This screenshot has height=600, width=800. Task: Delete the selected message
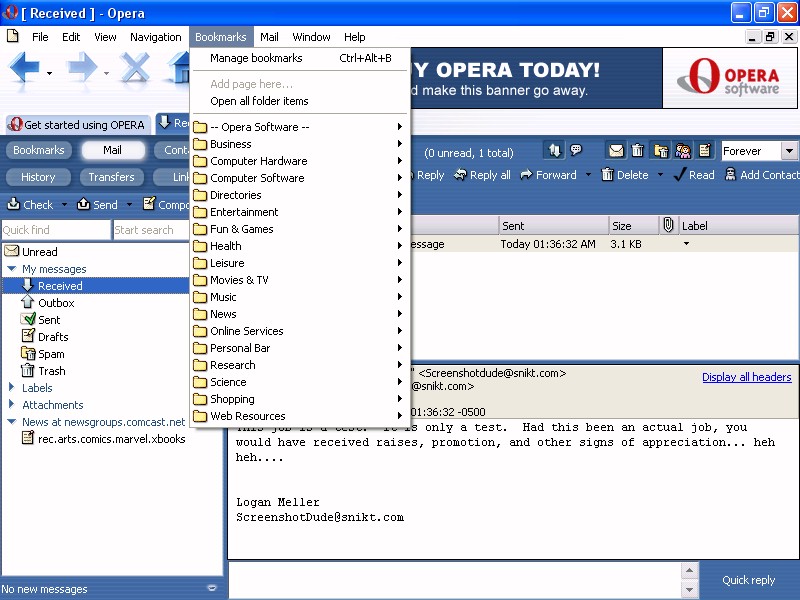pyautogui.click(x=625, y=175)
